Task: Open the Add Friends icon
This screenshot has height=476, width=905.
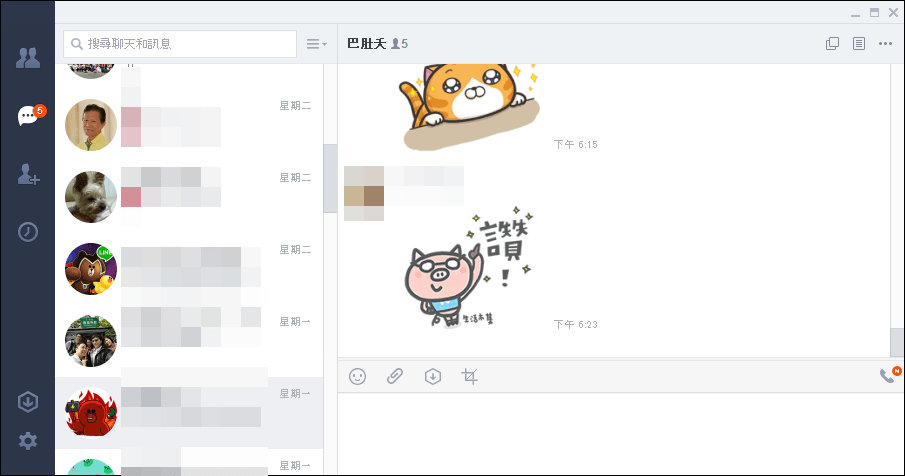Action: click(x=28, y=174)
